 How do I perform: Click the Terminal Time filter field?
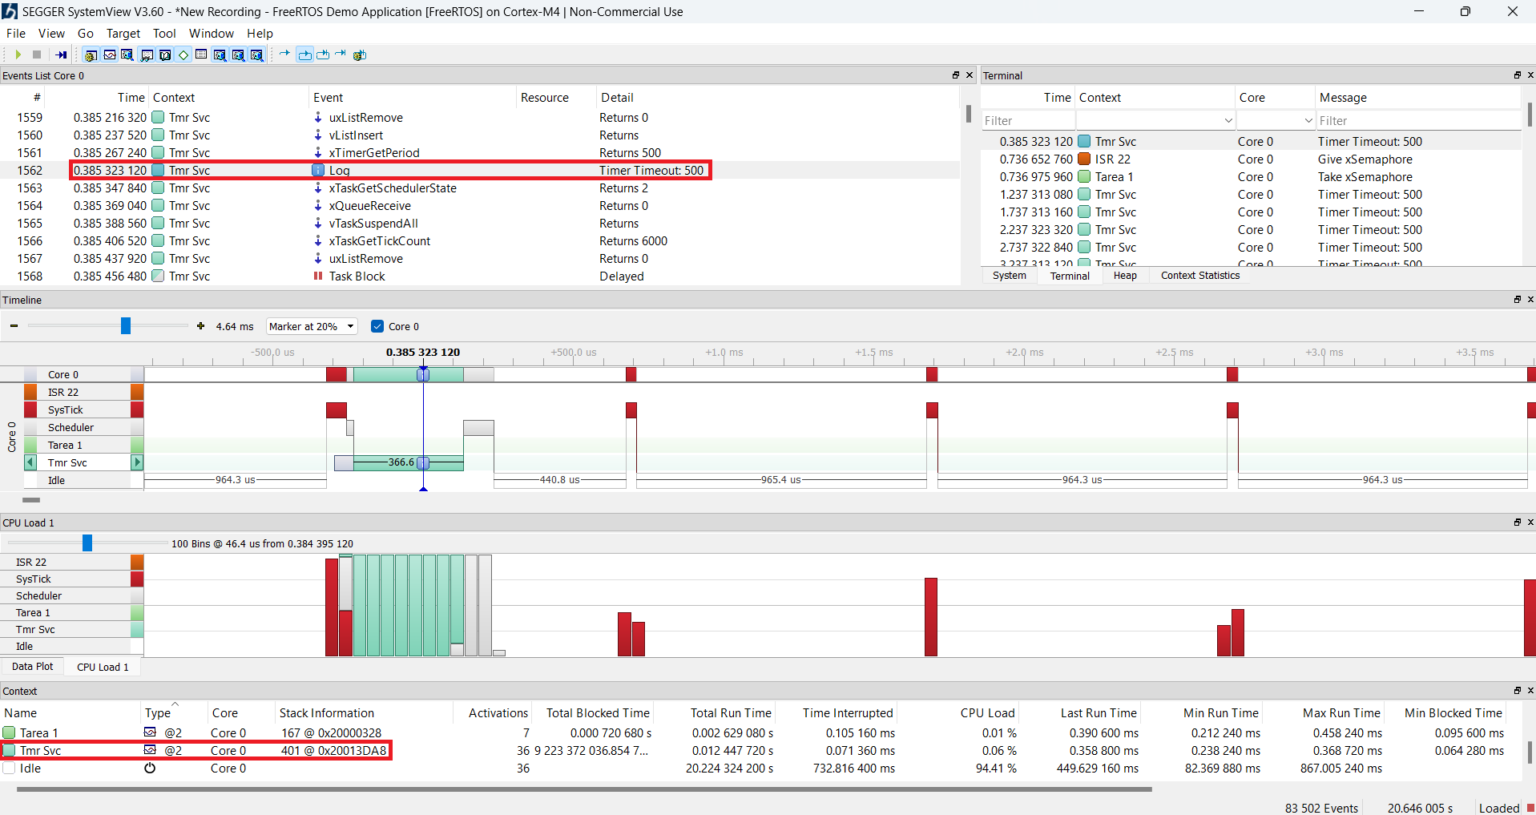coord(1028,121)
